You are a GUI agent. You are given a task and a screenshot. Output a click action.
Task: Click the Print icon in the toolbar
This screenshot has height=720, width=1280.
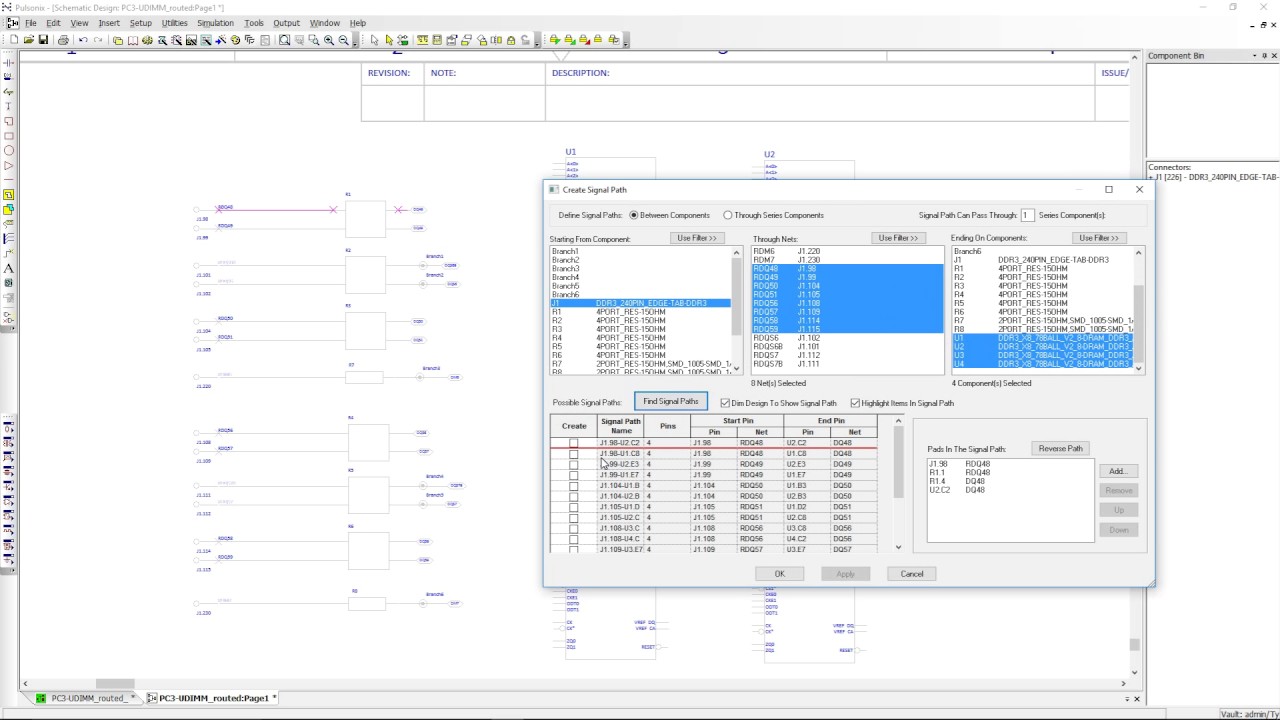[x=63, y=40]
